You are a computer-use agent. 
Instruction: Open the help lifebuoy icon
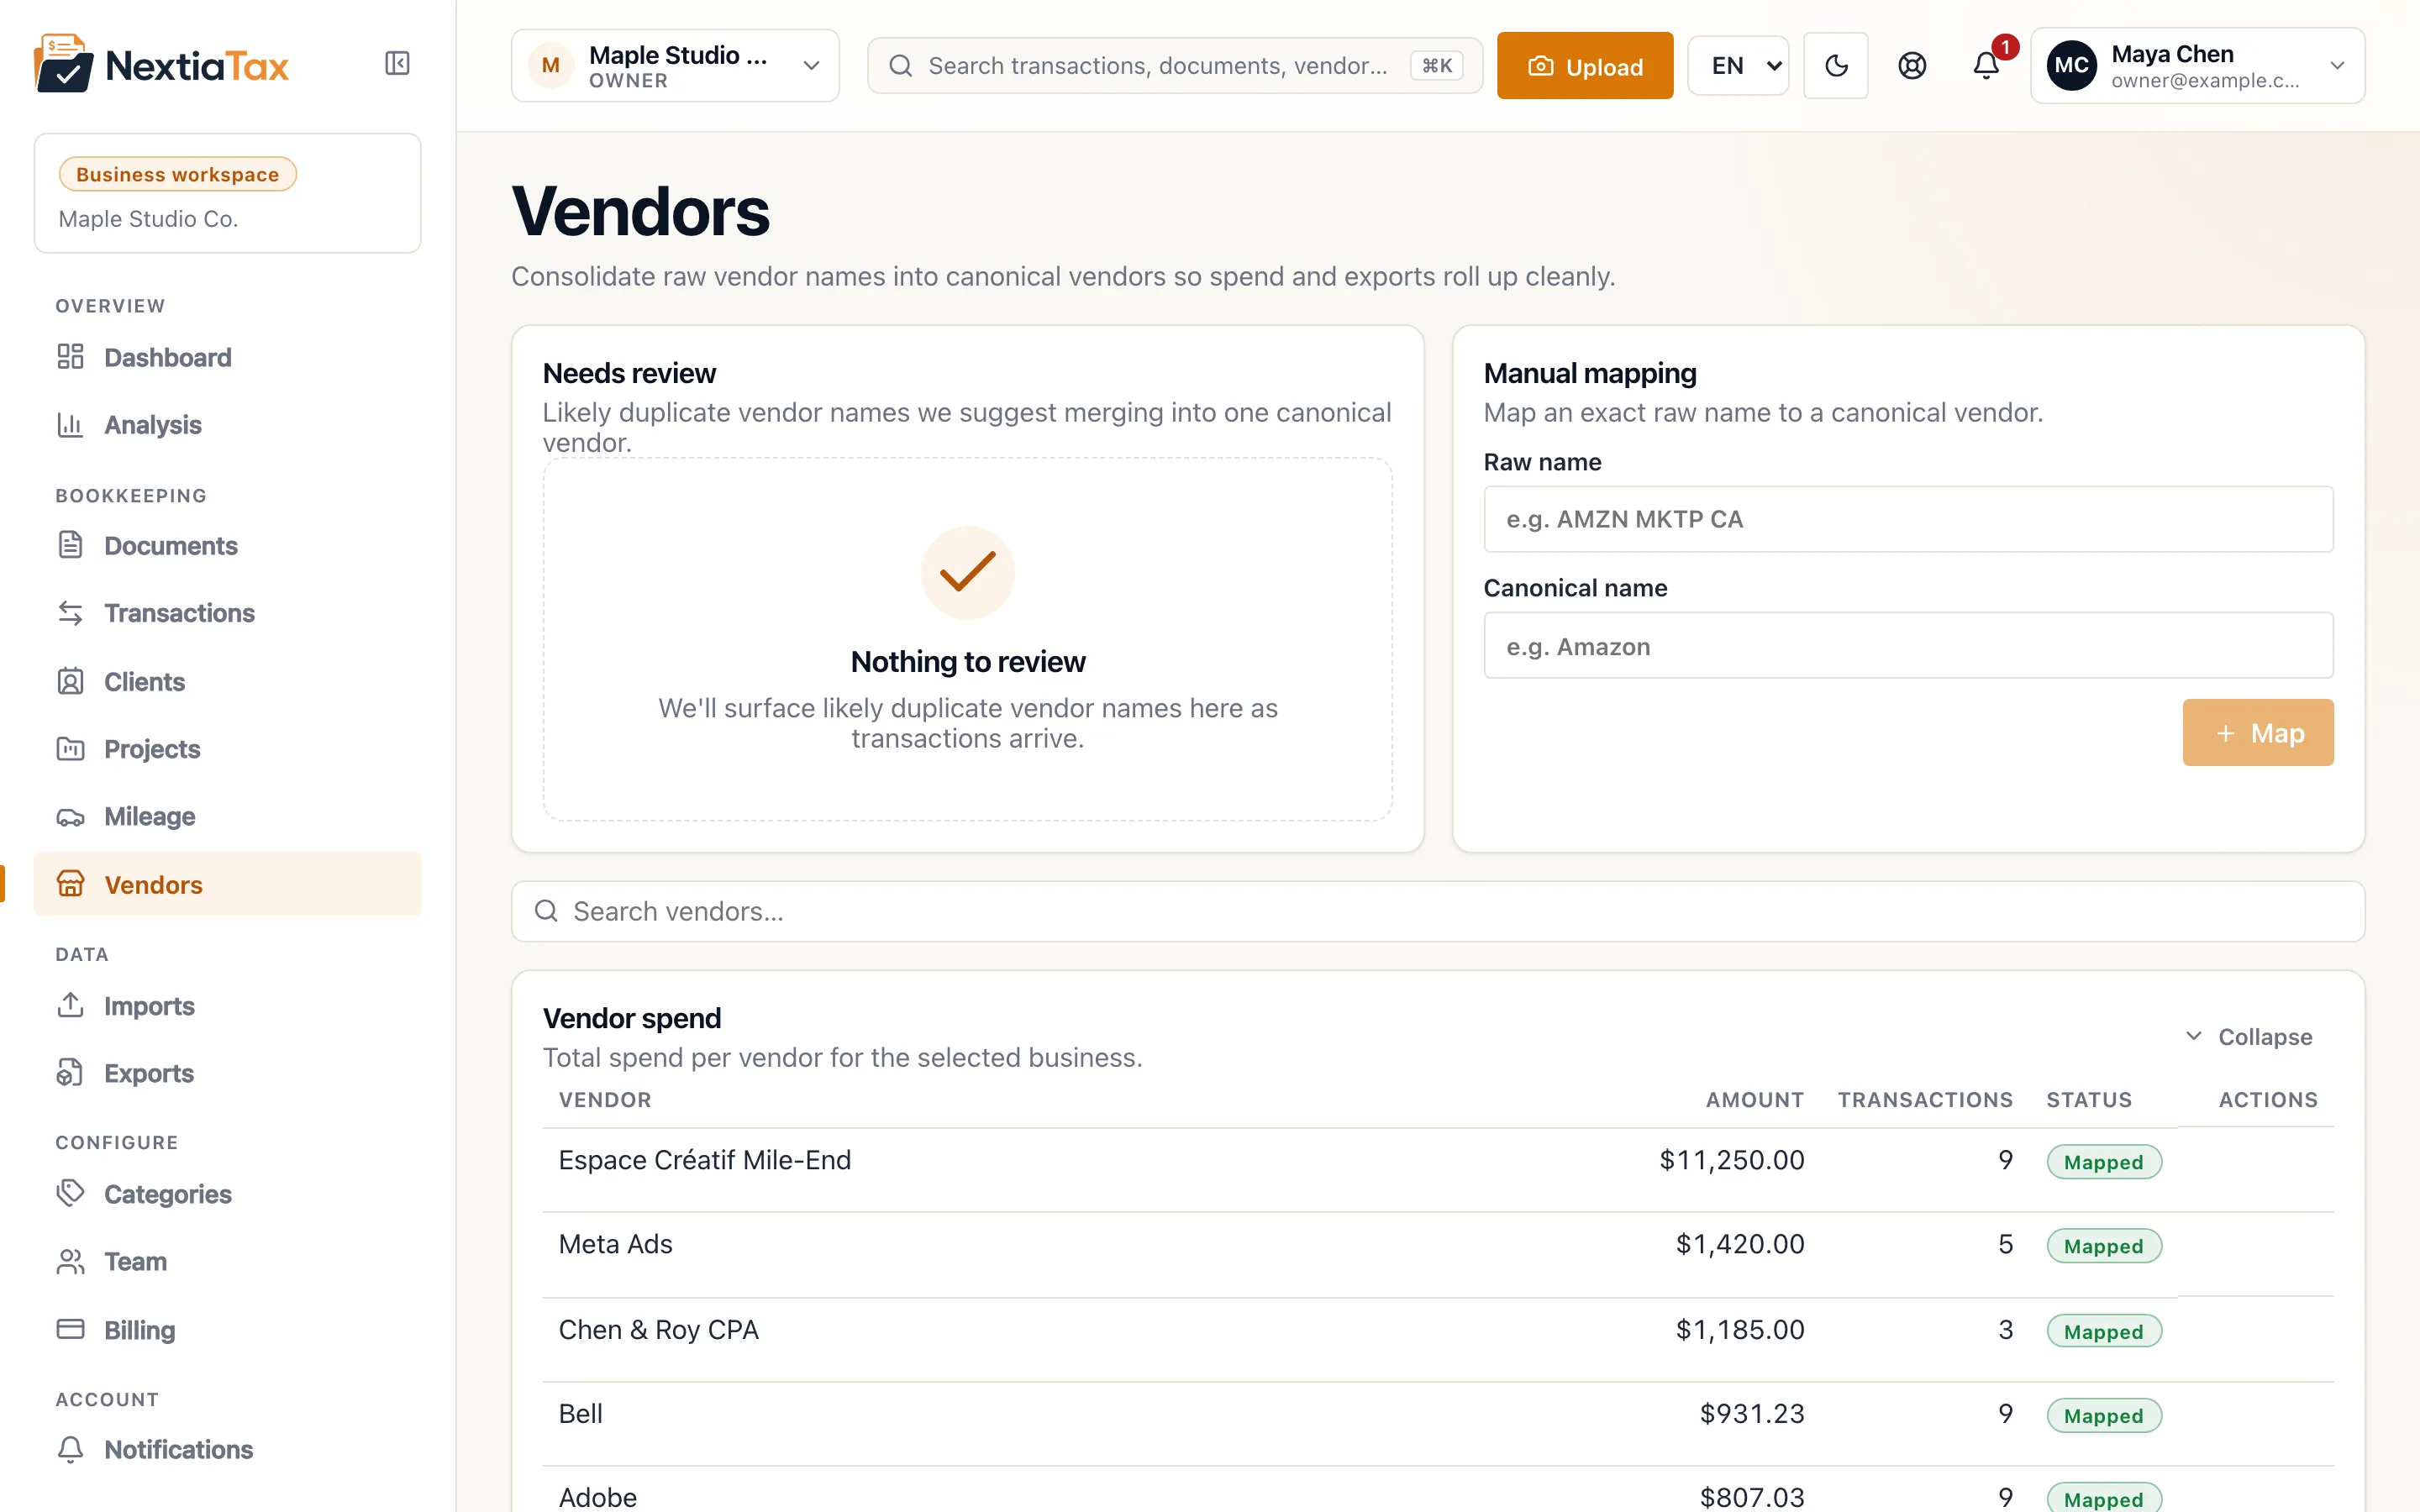(1911, 66)
